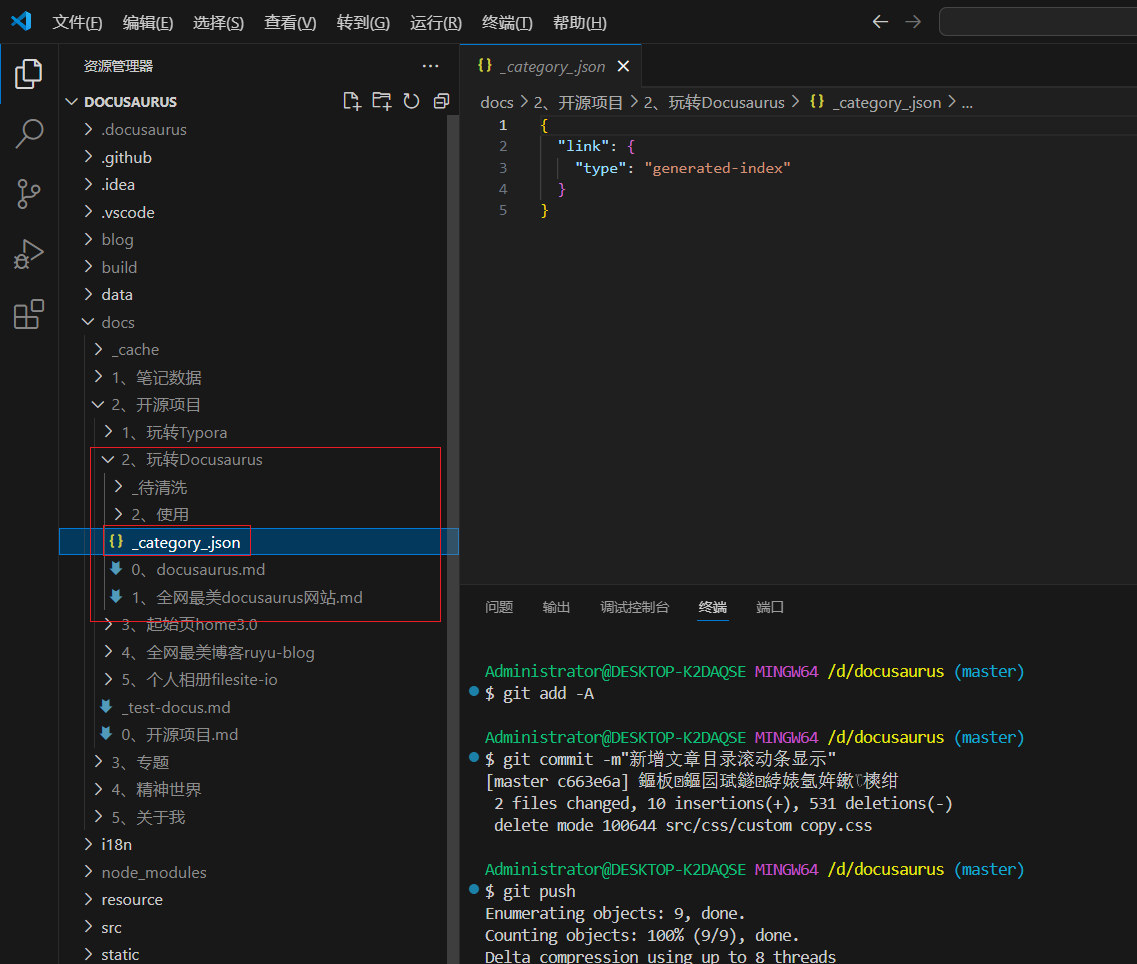Expand the 2、使用 folder
Viewport: 1137px width, 964px height.
[x=160, y=514]
